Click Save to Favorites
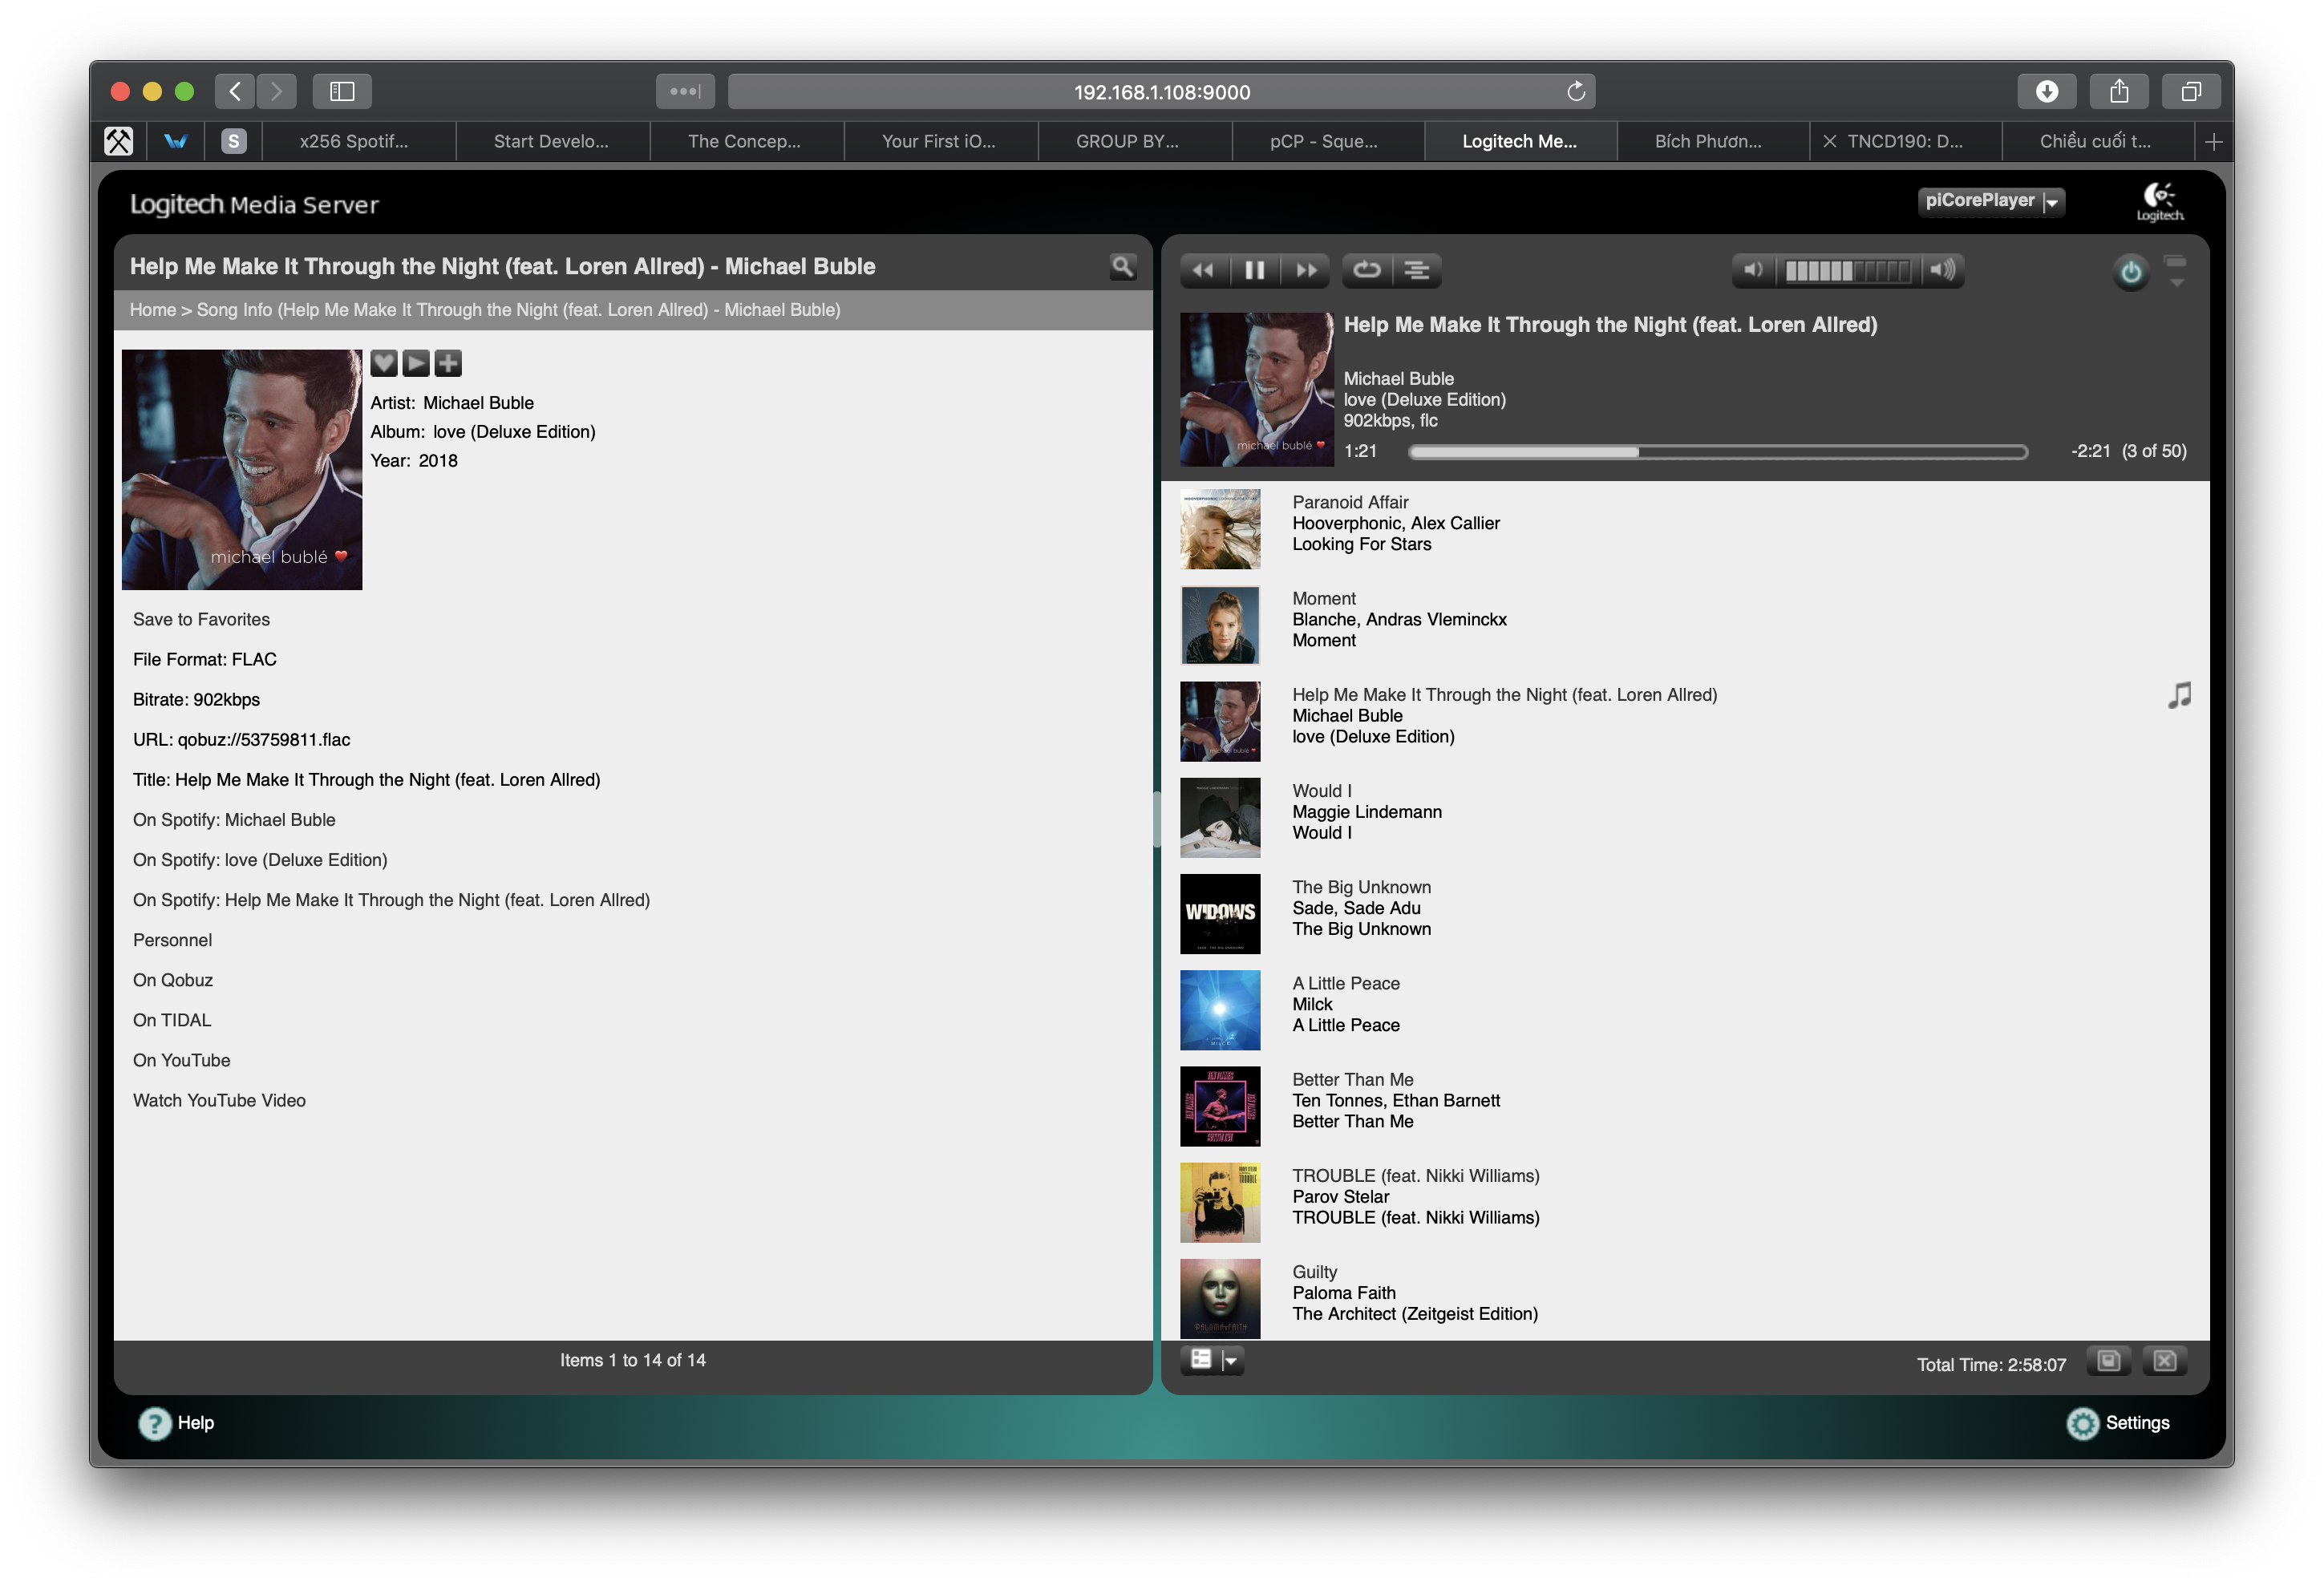The image size is (2324, 1586). point(201,619)
